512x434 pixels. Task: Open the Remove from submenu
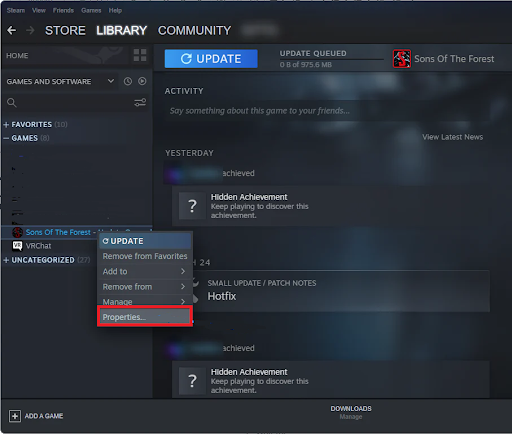pyautogui.click(x=145, y=287)
